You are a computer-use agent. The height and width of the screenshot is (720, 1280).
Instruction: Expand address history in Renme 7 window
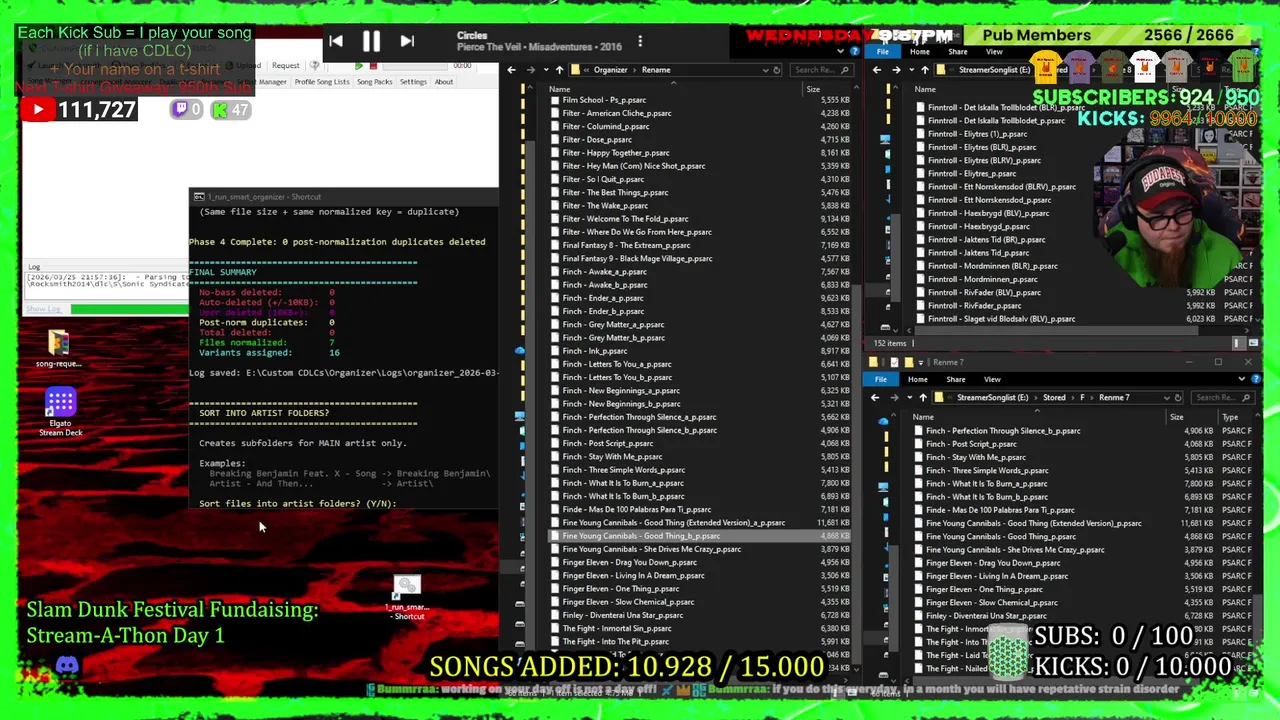point(1166,398)
